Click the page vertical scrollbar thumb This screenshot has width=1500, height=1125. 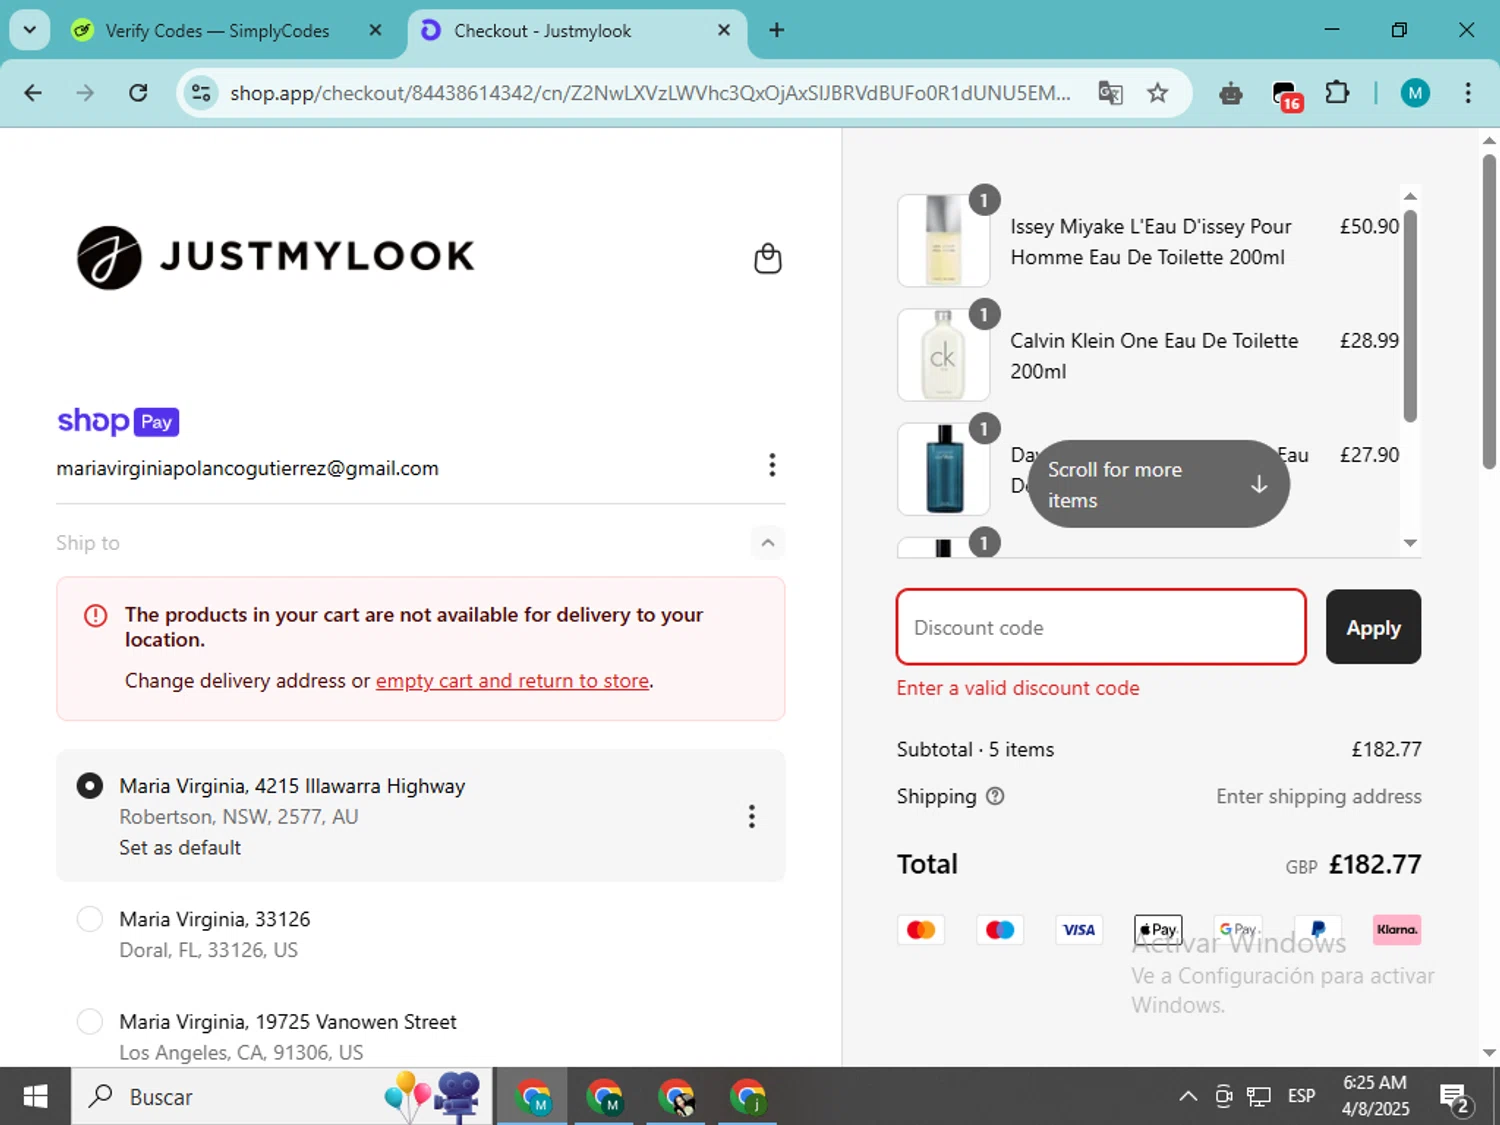pos(1489,311)
